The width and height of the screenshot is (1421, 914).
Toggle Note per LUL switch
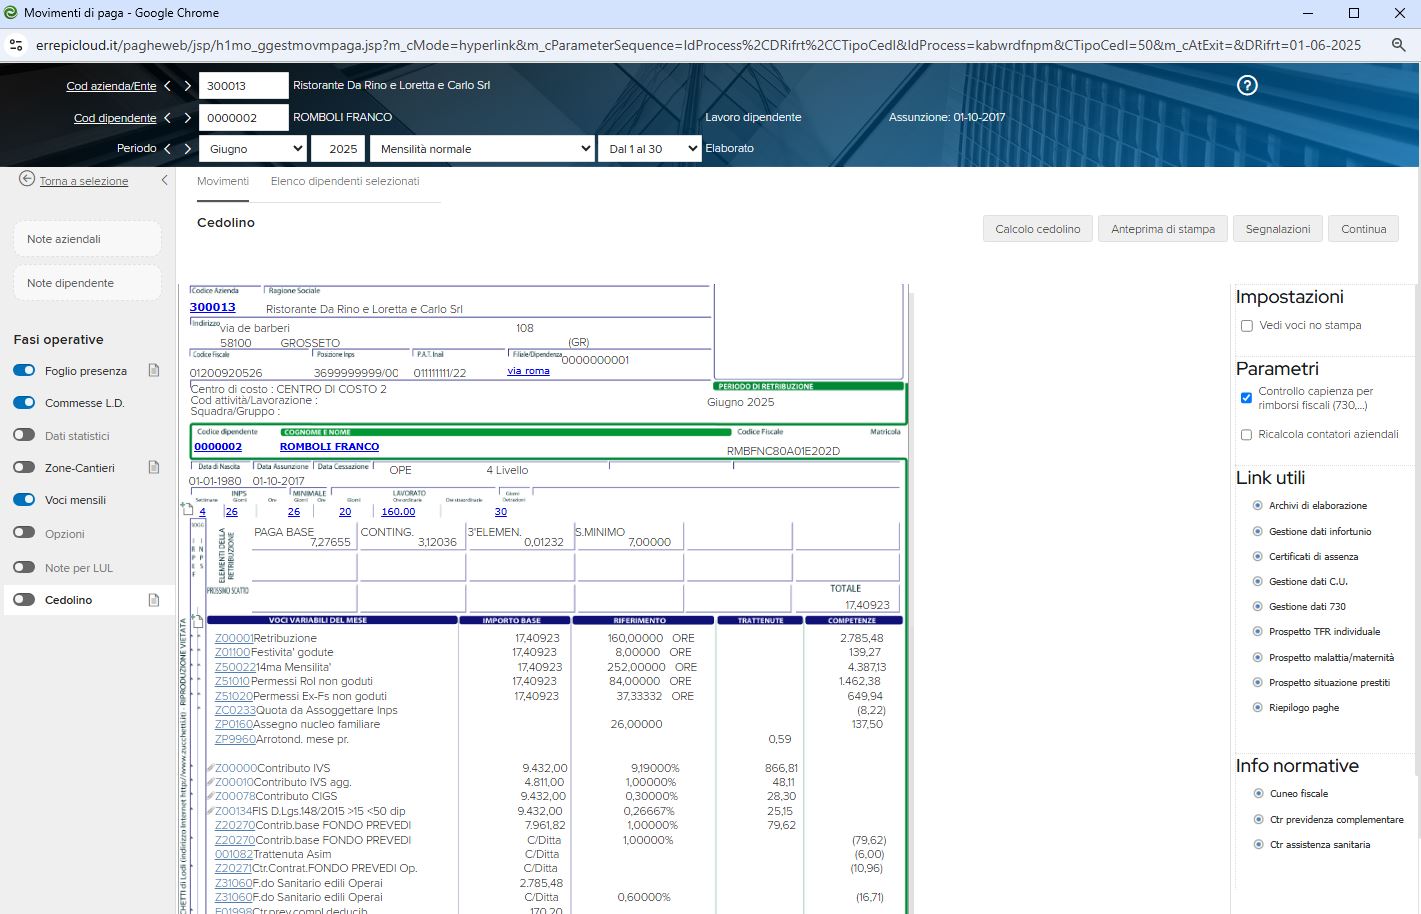[24, 567]
